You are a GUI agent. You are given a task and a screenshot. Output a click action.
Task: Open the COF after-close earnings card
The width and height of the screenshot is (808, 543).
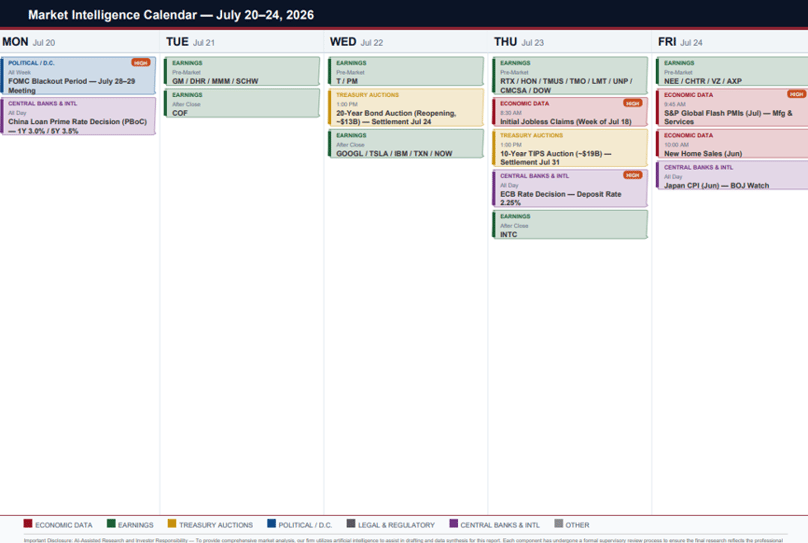[x=242, y=103]
